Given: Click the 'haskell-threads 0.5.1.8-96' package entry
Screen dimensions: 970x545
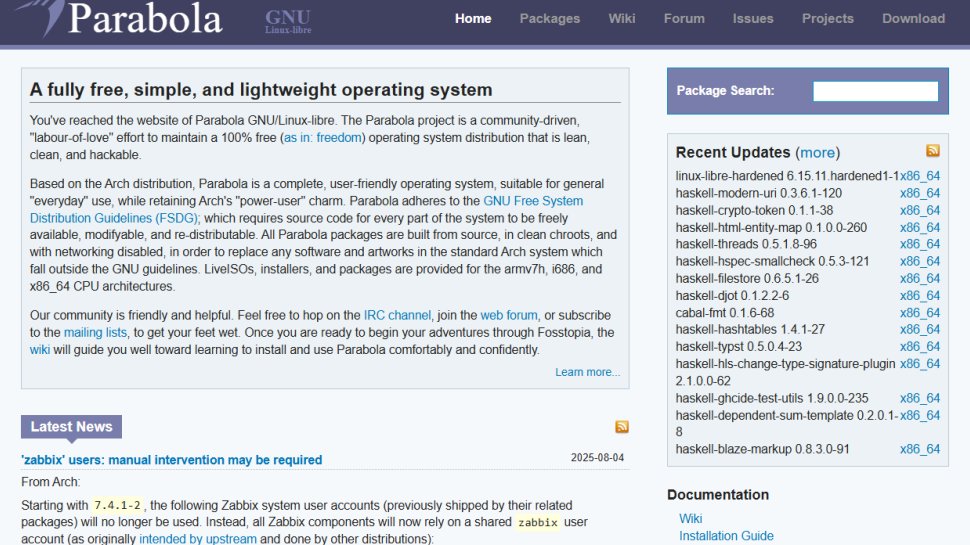Looking at the screenshot, I should click(746, 244).
